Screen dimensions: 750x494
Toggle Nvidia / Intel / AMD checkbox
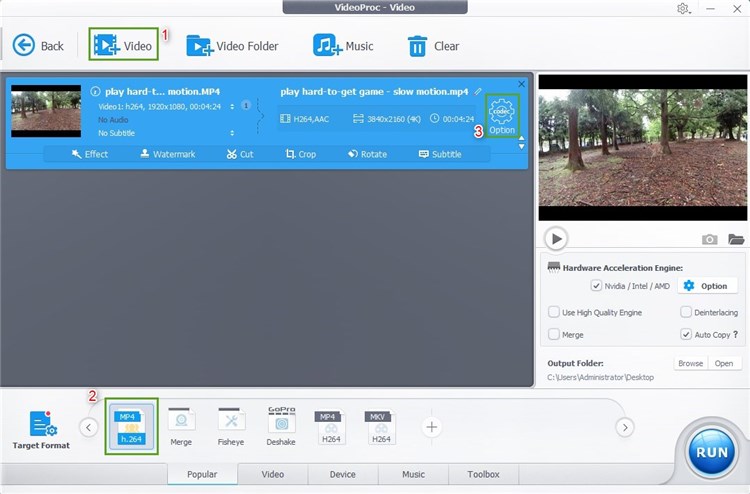tap(596, 286)
